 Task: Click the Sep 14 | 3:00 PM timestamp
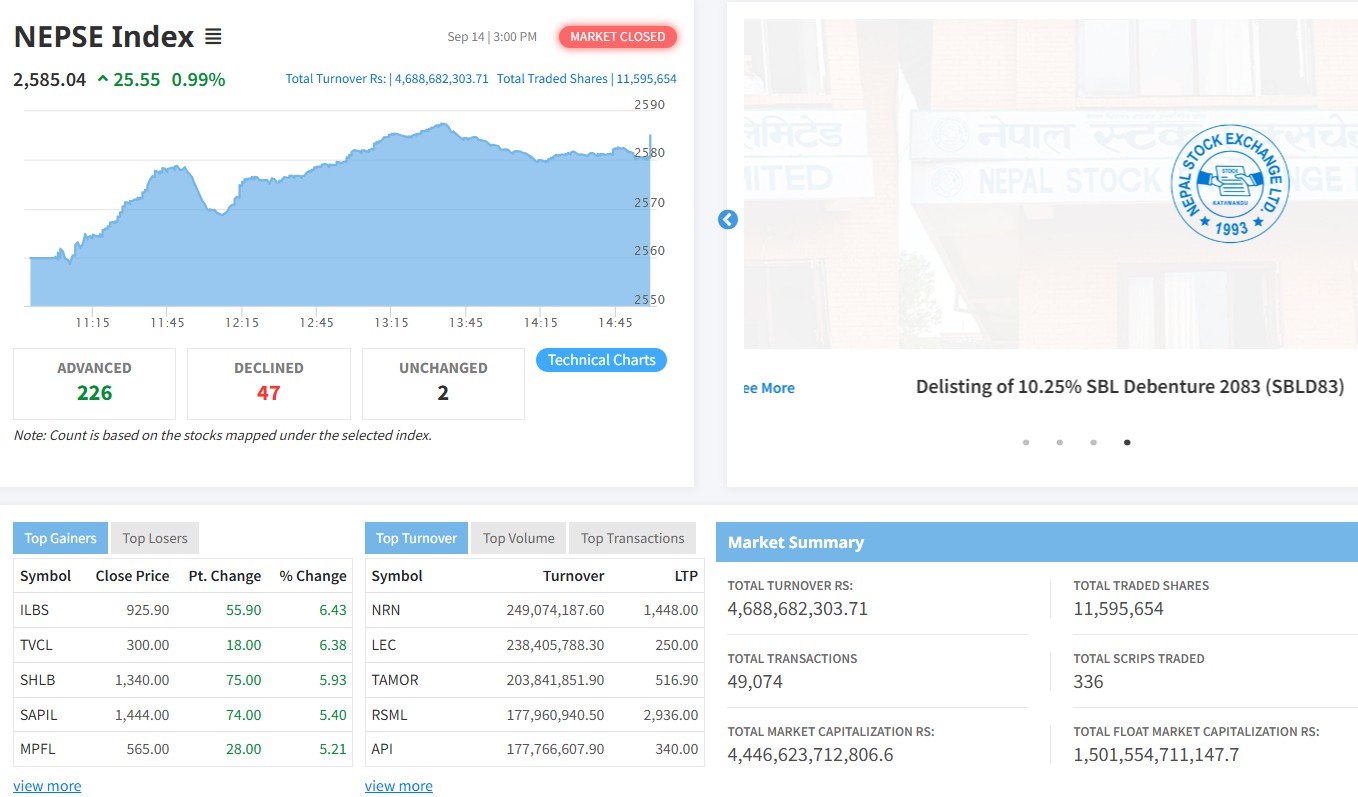click(x=492, y=37)
